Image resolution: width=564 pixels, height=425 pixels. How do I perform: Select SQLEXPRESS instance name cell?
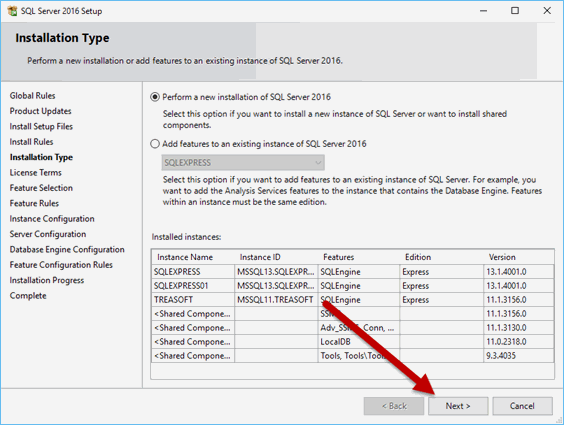(x=193, y=272)
